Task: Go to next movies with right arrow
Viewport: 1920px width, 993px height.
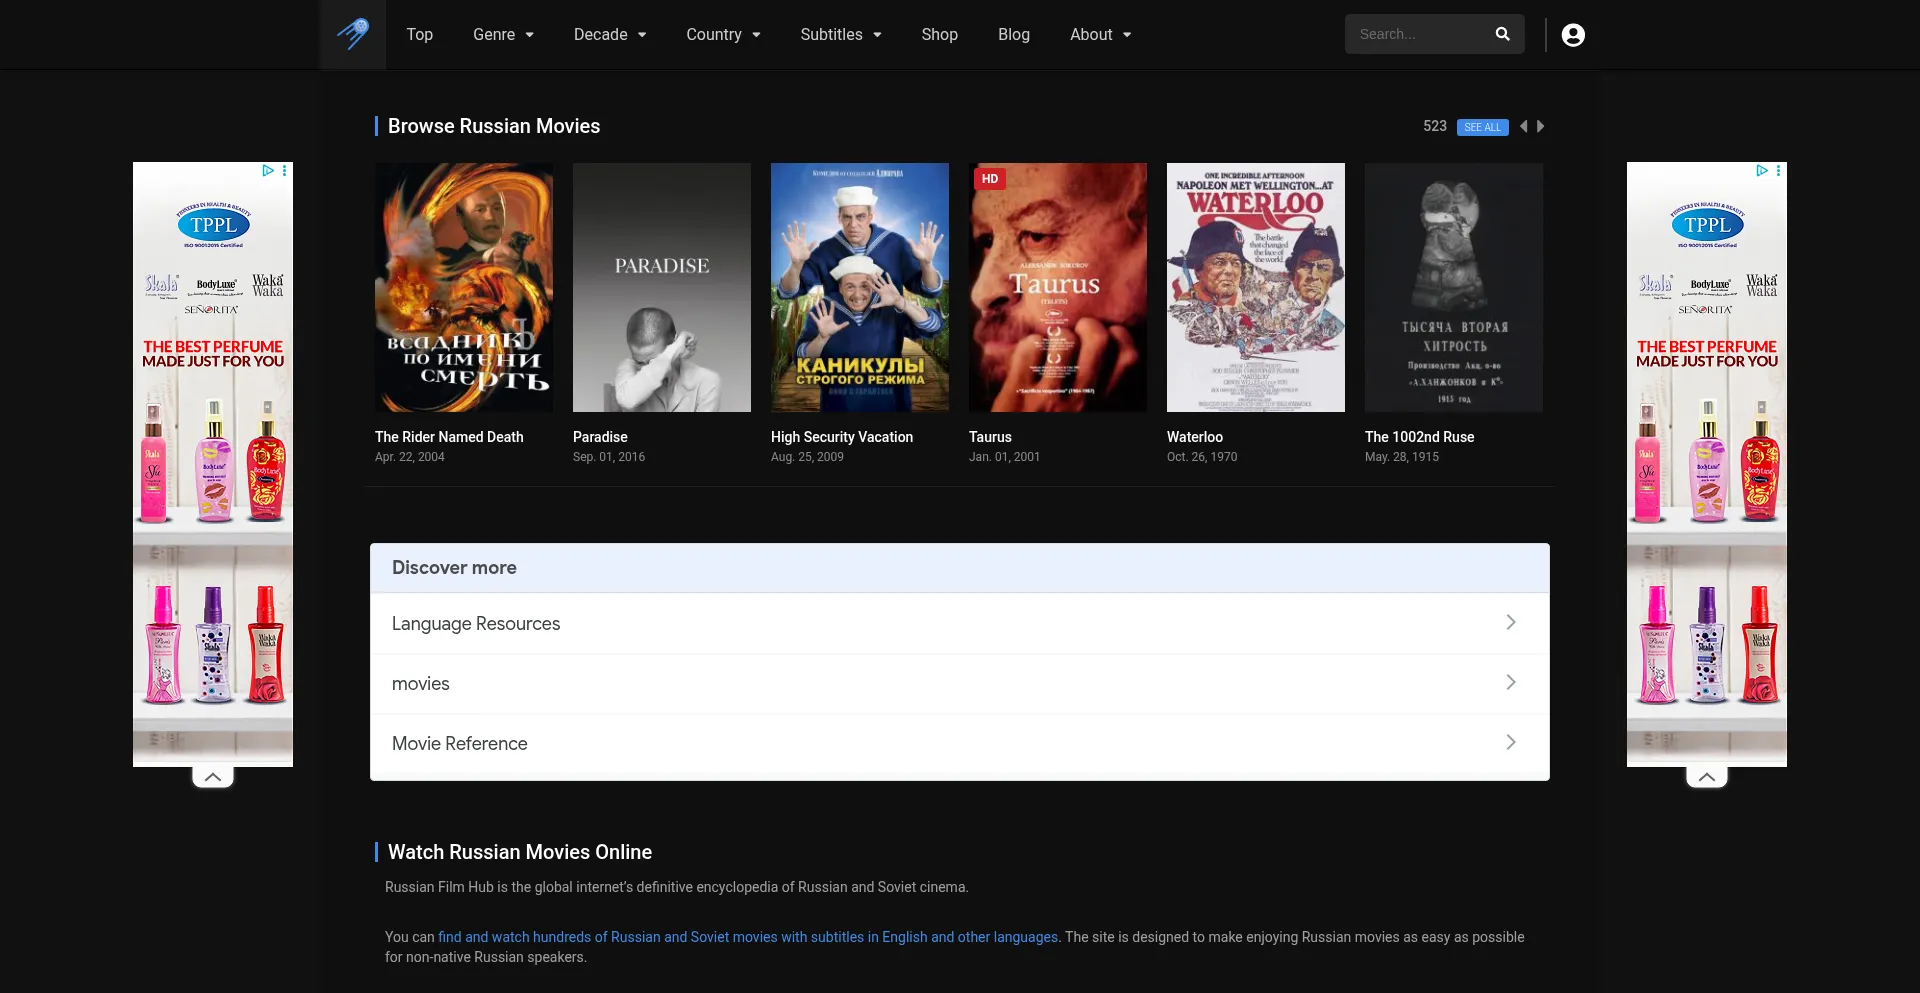Action: pyautogui.click(x=1541, y=126)
